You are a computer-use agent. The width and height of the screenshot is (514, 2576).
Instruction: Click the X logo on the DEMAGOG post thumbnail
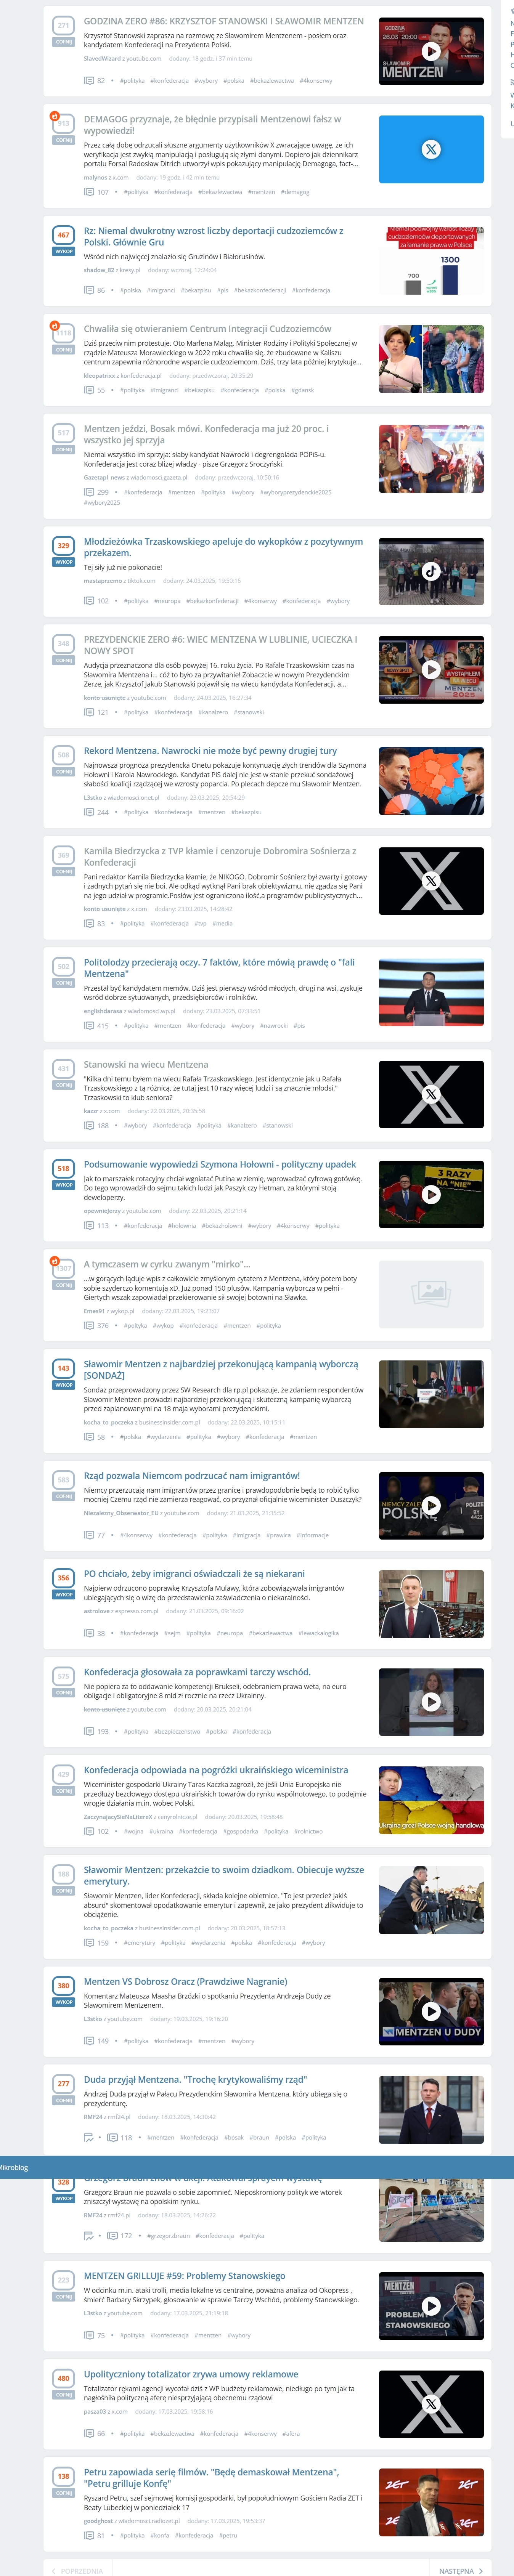click(431, 149)
